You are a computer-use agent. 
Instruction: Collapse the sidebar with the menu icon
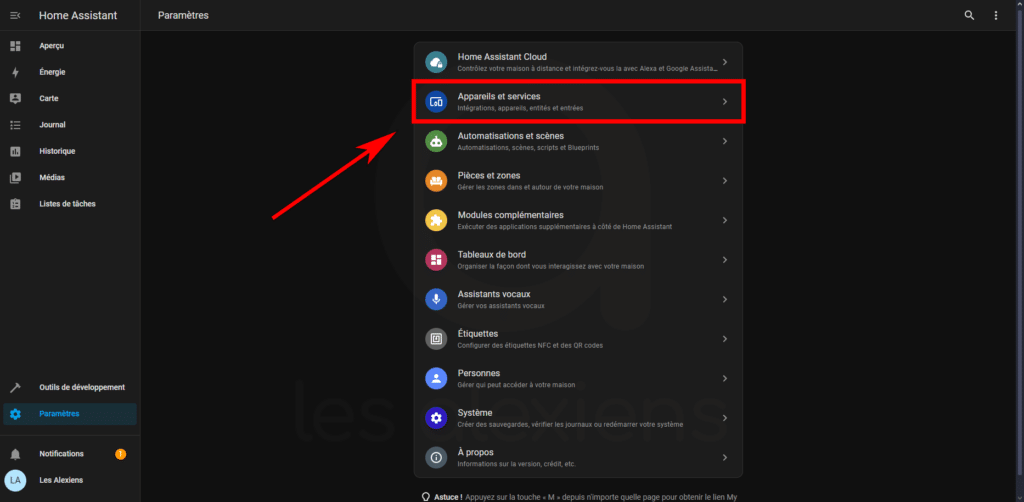[x=16, y=16]
